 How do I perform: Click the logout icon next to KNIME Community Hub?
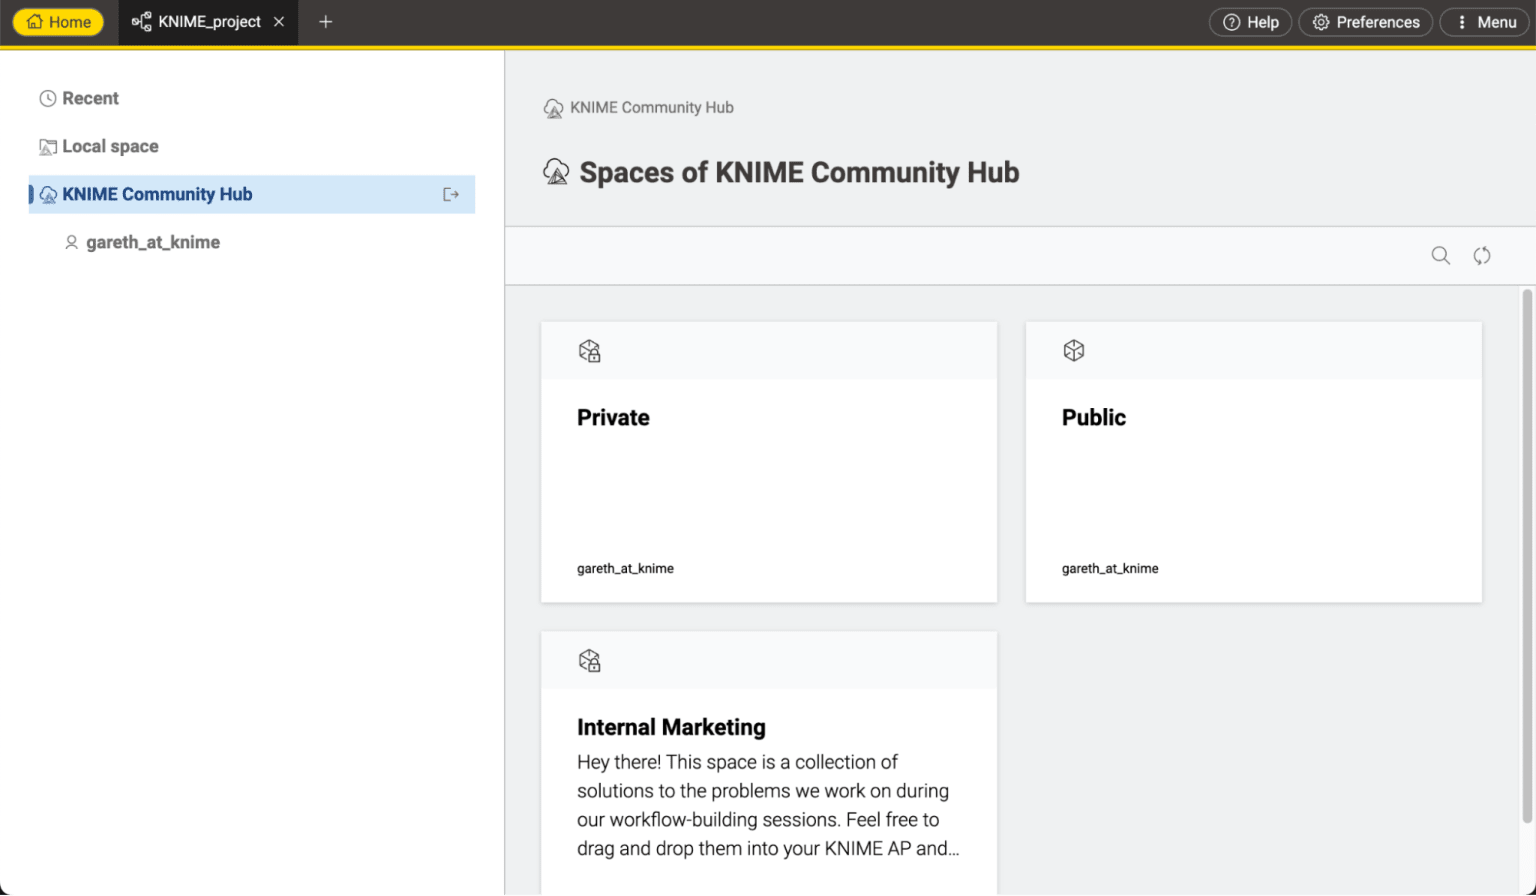(451, 194)
